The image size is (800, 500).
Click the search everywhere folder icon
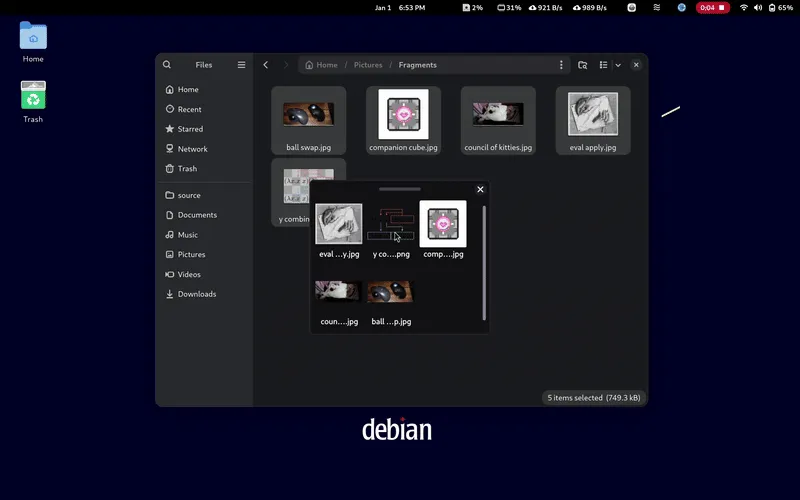[x=583, y=65]
